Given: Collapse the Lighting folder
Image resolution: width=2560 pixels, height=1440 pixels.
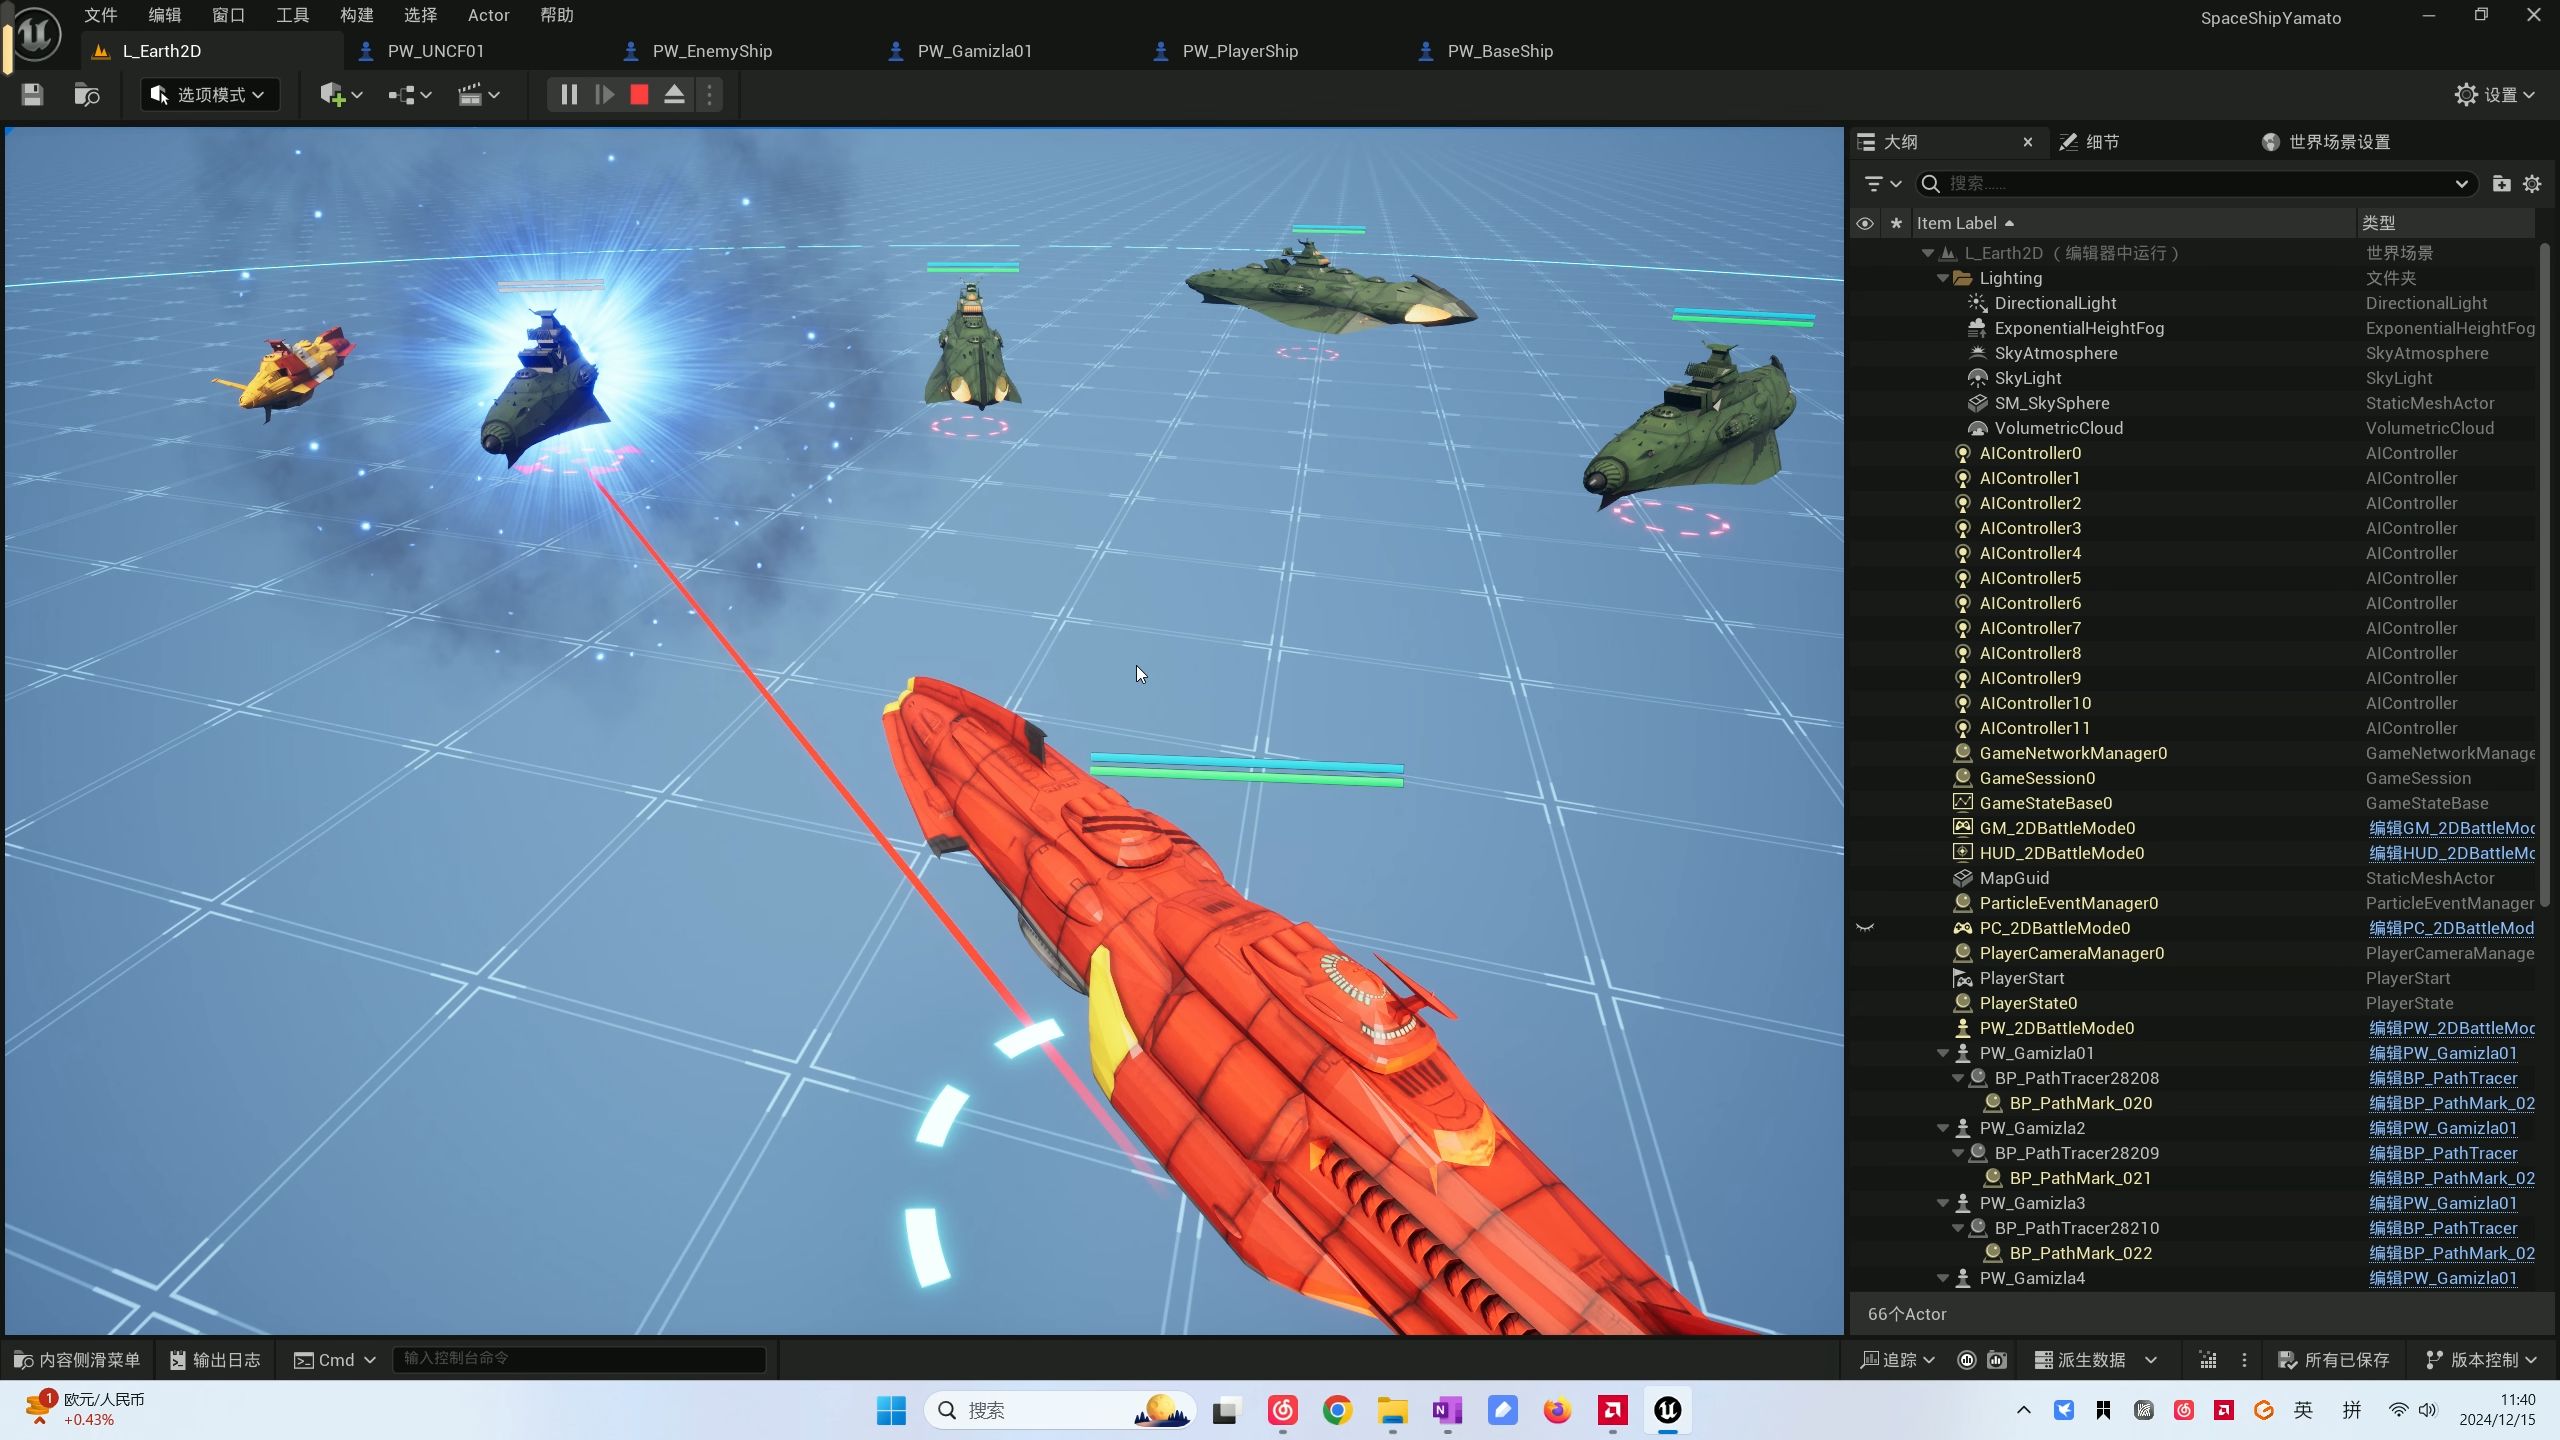Looking at the screenshot, I should click(1943, 278).
